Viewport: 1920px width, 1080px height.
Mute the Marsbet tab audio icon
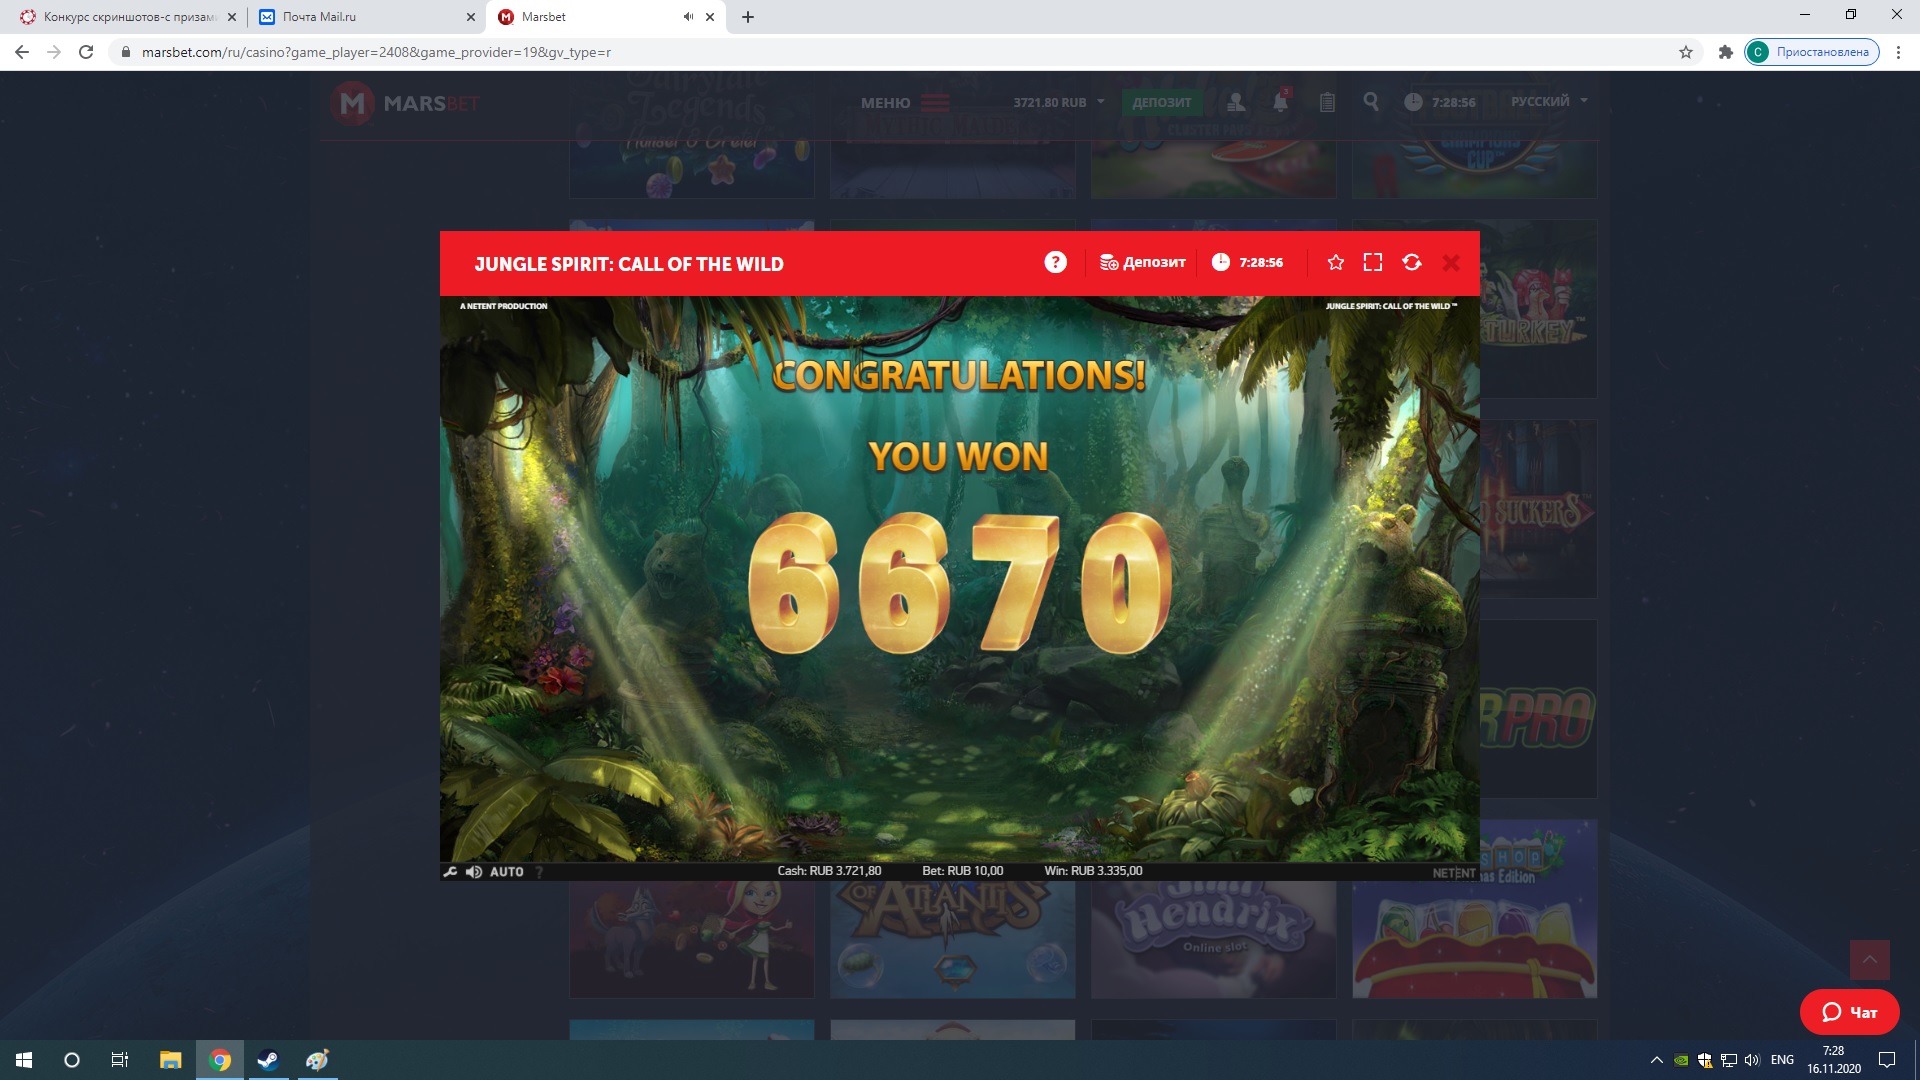(688, 17)
